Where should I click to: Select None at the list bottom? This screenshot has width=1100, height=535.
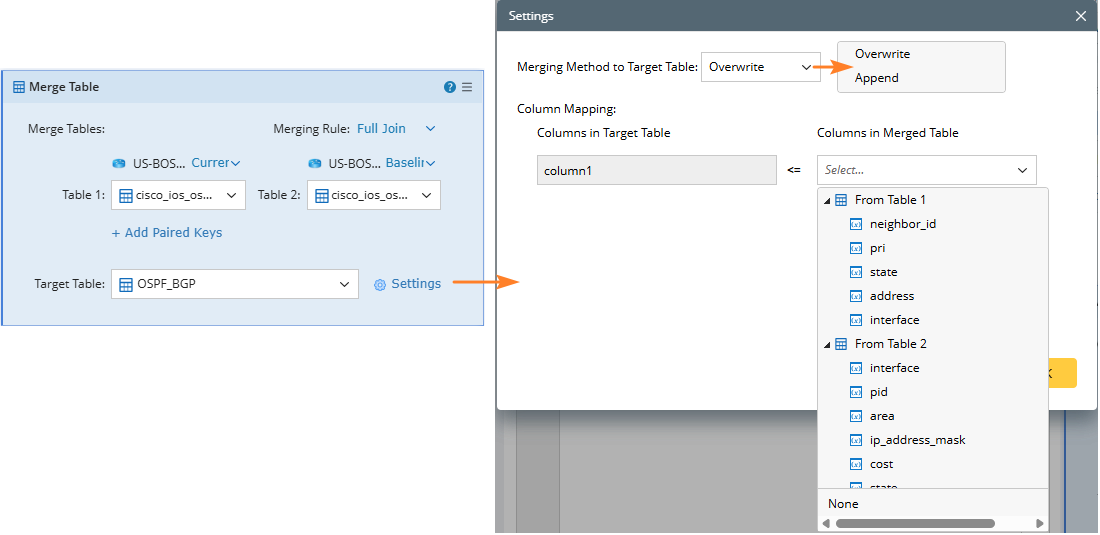click(843, 504)
